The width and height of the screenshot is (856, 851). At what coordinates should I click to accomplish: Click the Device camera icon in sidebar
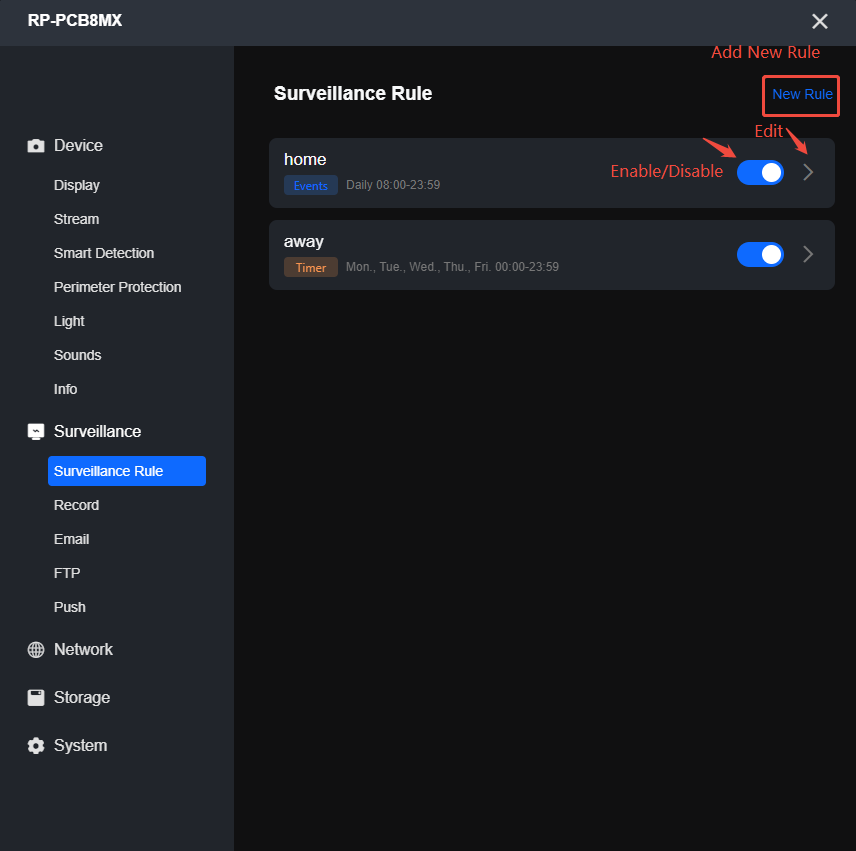[x=35, y=145]
